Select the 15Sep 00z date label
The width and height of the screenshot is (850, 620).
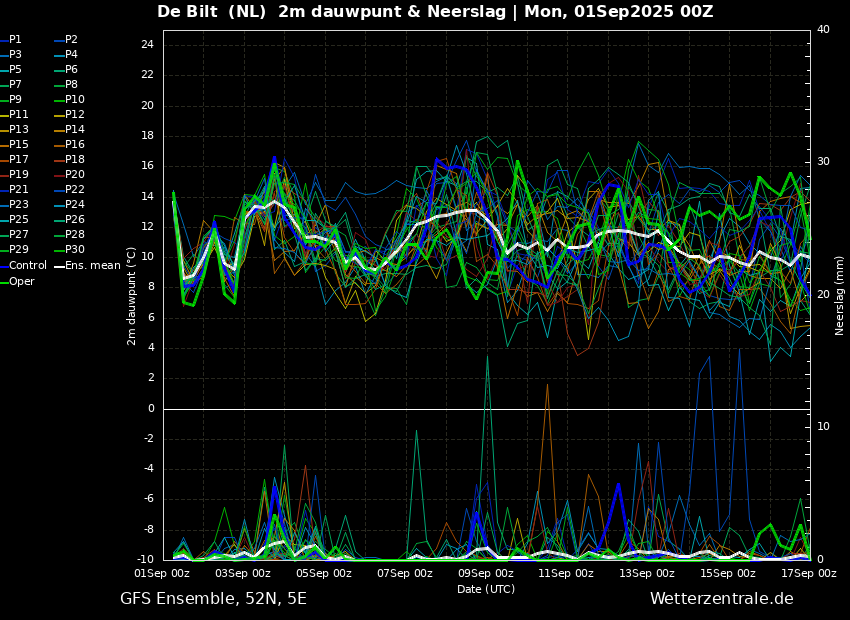point(728,573)
